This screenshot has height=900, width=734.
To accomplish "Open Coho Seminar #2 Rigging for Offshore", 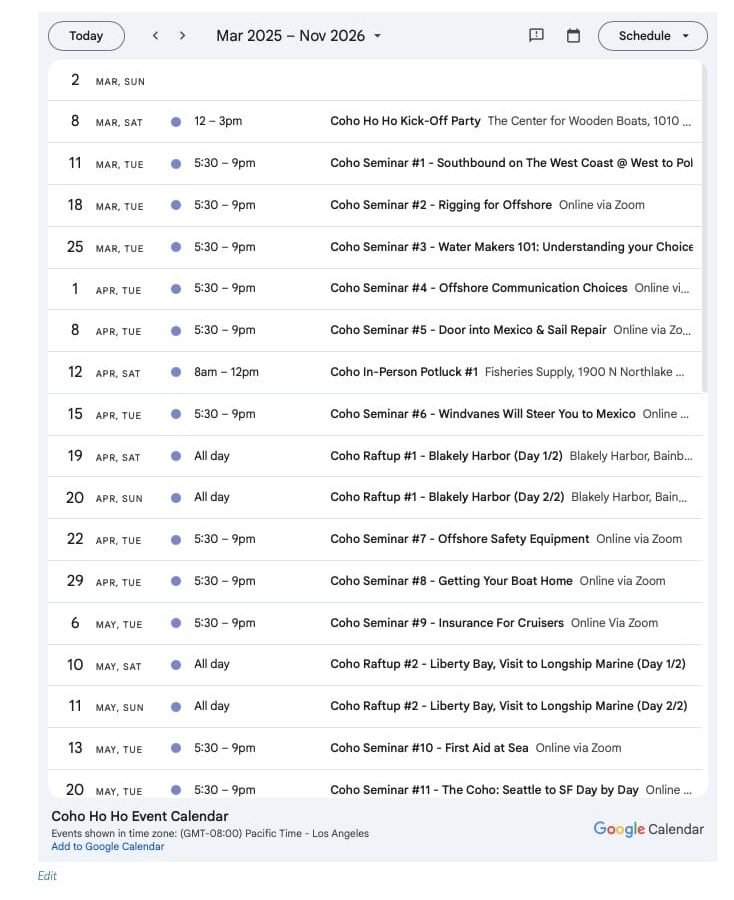I will [440, 205].
